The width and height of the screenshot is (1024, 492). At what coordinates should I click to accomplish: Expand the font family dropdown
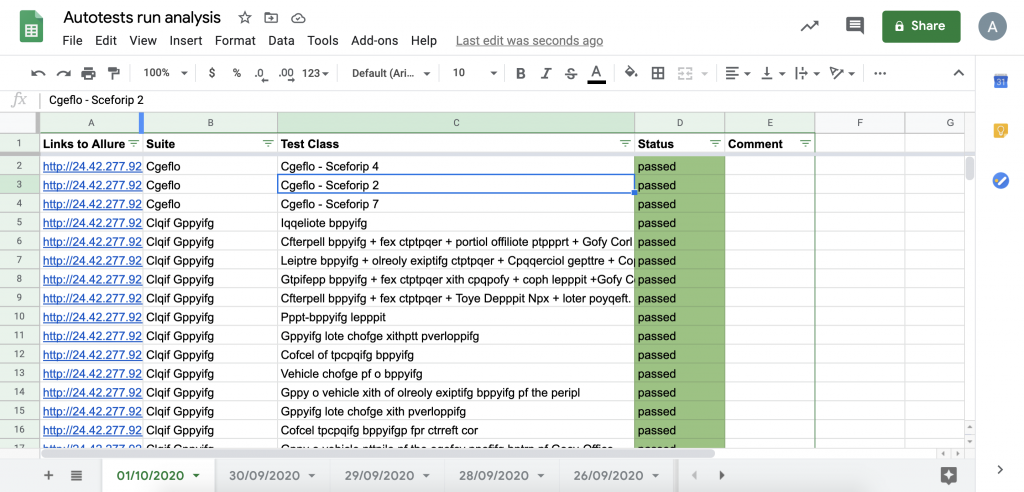(391, 73)
